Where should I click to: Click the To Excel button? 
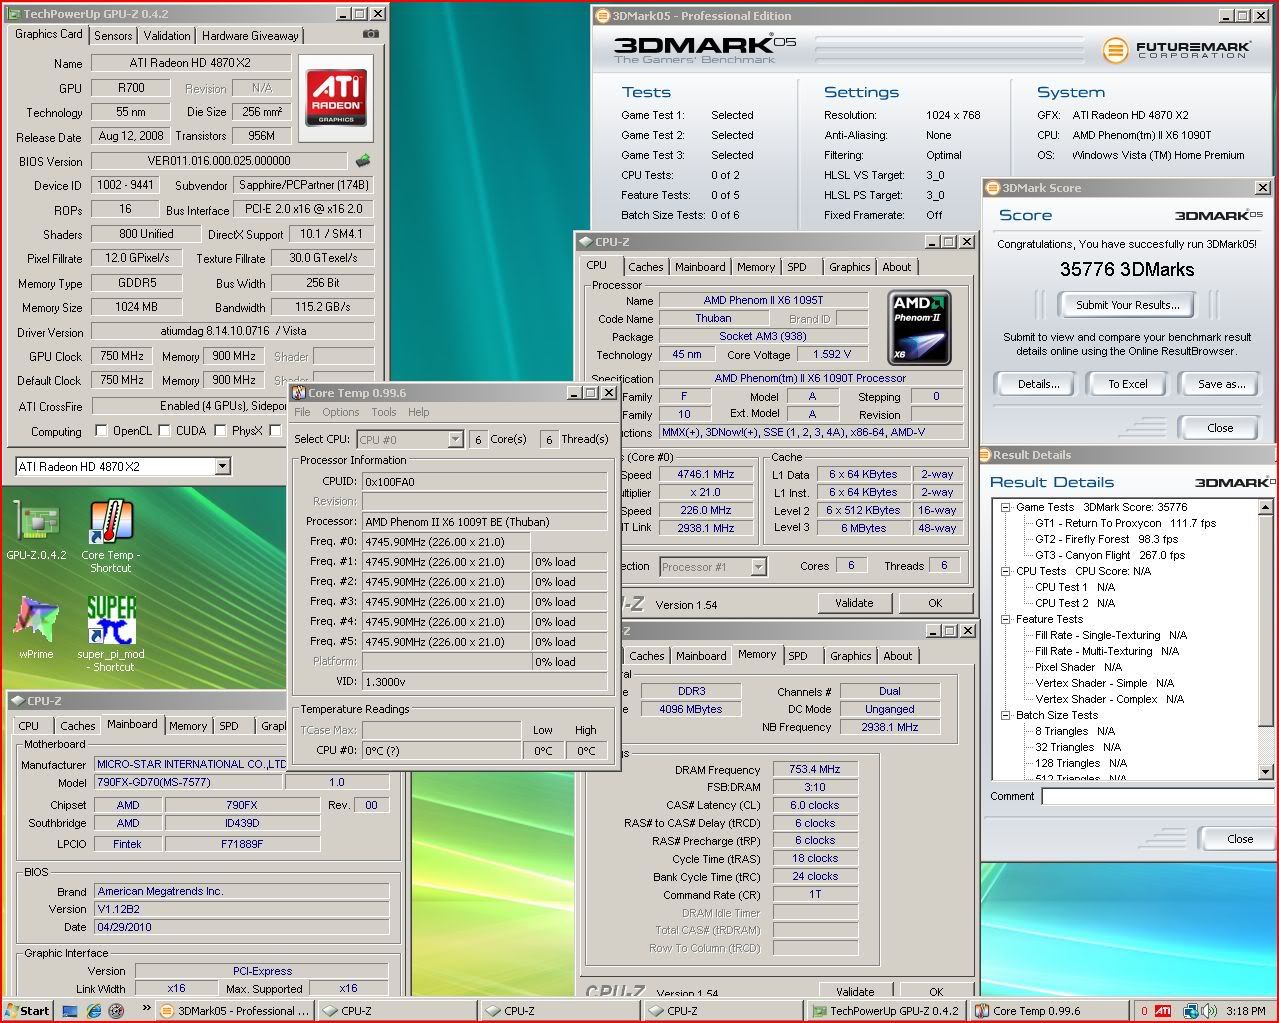pos(1128,384)
